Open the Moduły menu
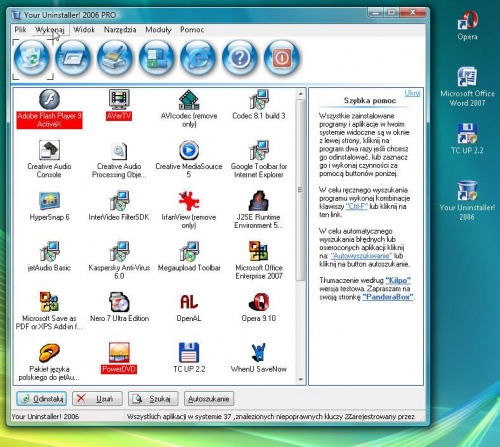The height and width of the screenshot is (447, 500). point(158,30)
